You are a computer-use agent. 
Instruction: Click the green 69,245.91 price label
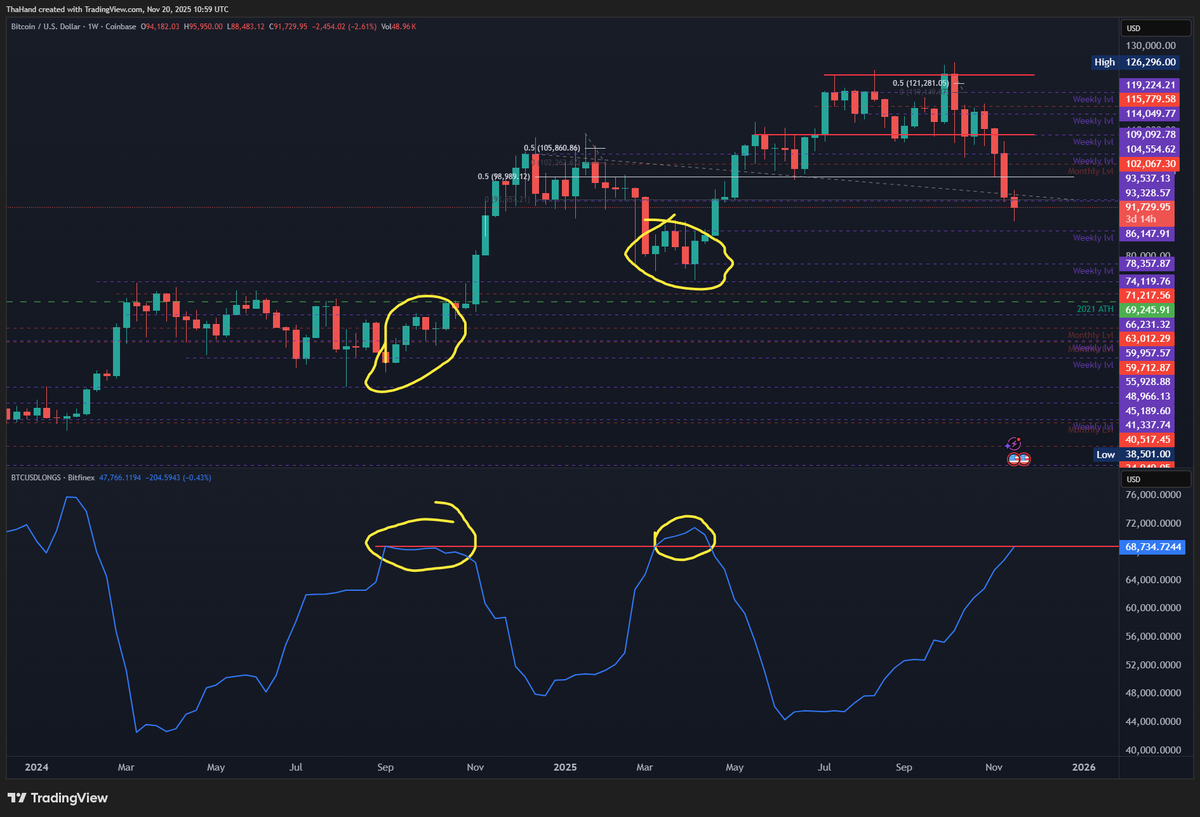pyautogui.click(x=1148, y=310)
